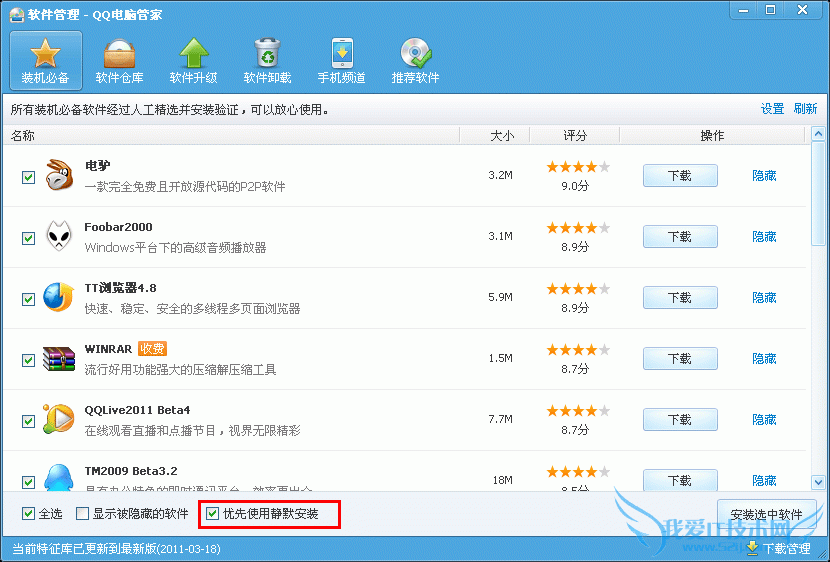The width and height of the screenshot is (830, 562).
Task: Click the TT浏览器4.8 star rating
Action: click(578, 288)
